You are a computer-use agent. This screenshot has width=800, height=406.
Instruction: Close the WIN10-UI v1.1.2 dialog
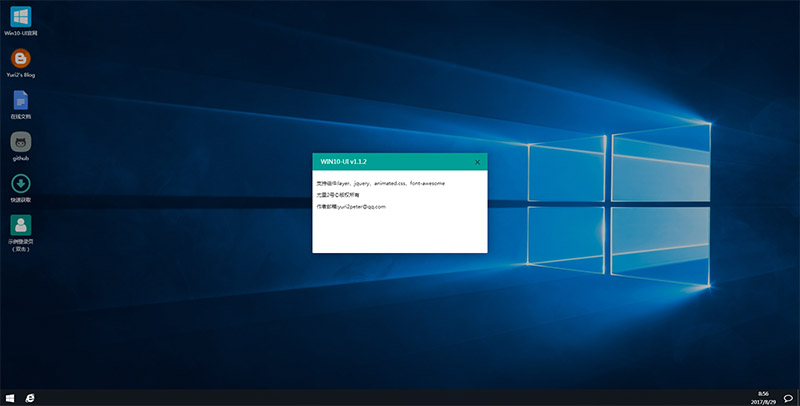pyautogui.click(x=477, y=162)
